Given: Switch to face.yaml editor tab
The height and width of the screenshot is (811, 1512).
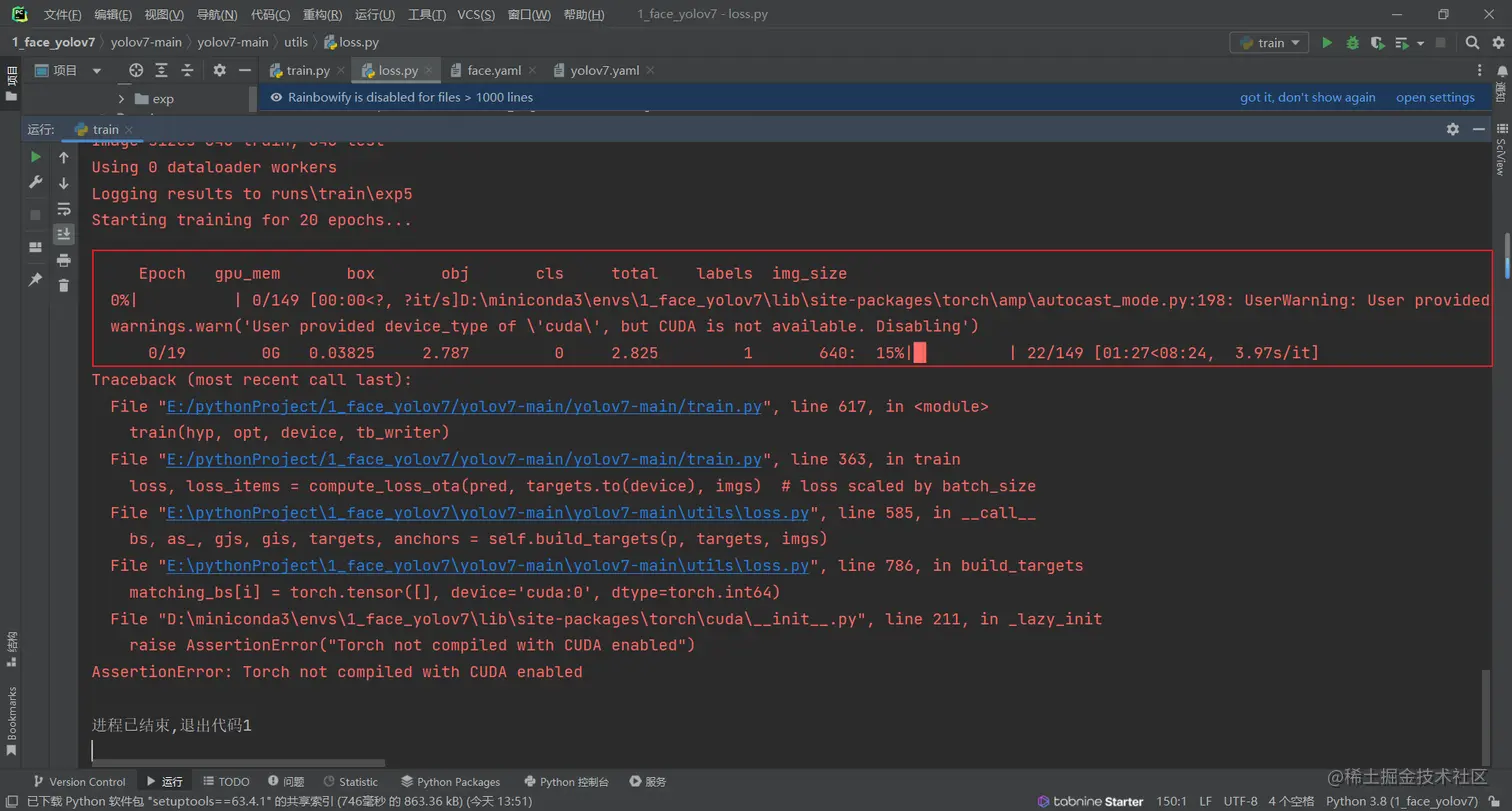Looking at the screenshot, I should (486, 71).
